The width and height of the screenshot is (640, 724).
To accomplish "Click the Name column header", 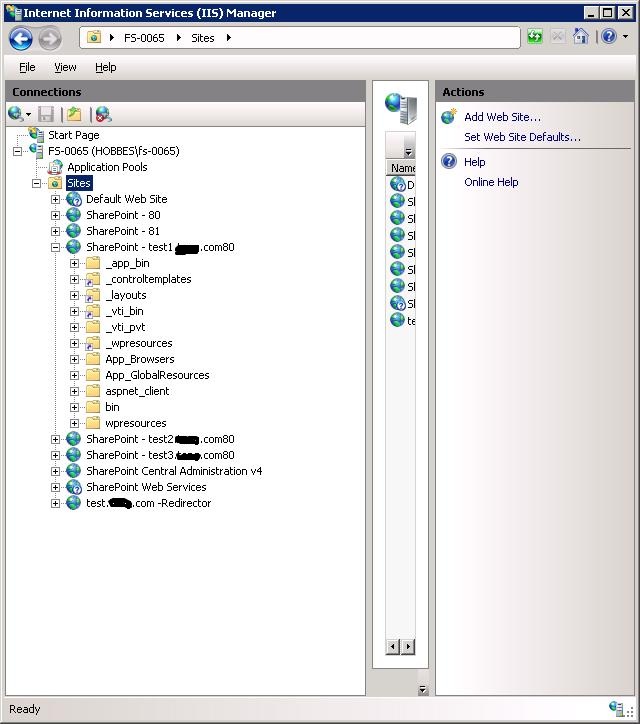I will coord(401,168).
